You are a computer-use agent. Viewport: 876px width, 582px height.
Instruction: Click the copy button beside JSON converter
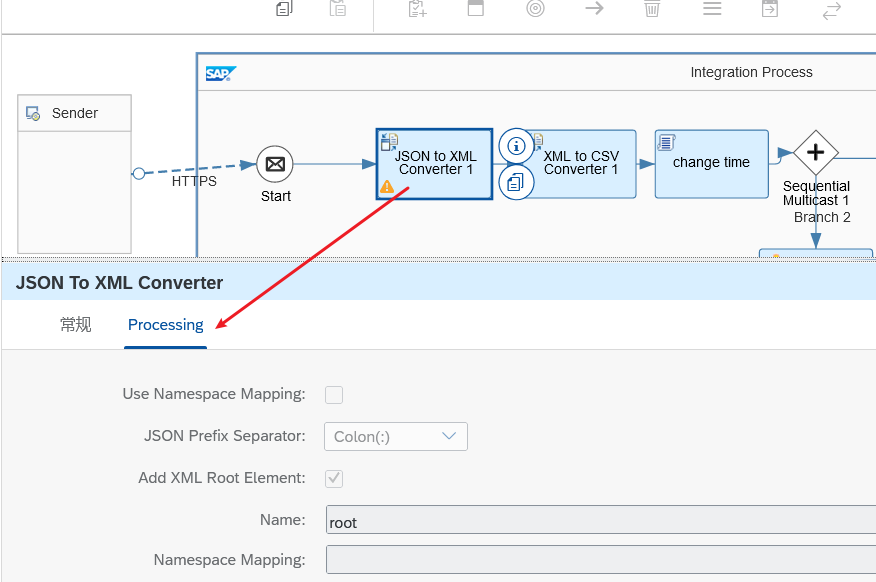pos(516,182)
